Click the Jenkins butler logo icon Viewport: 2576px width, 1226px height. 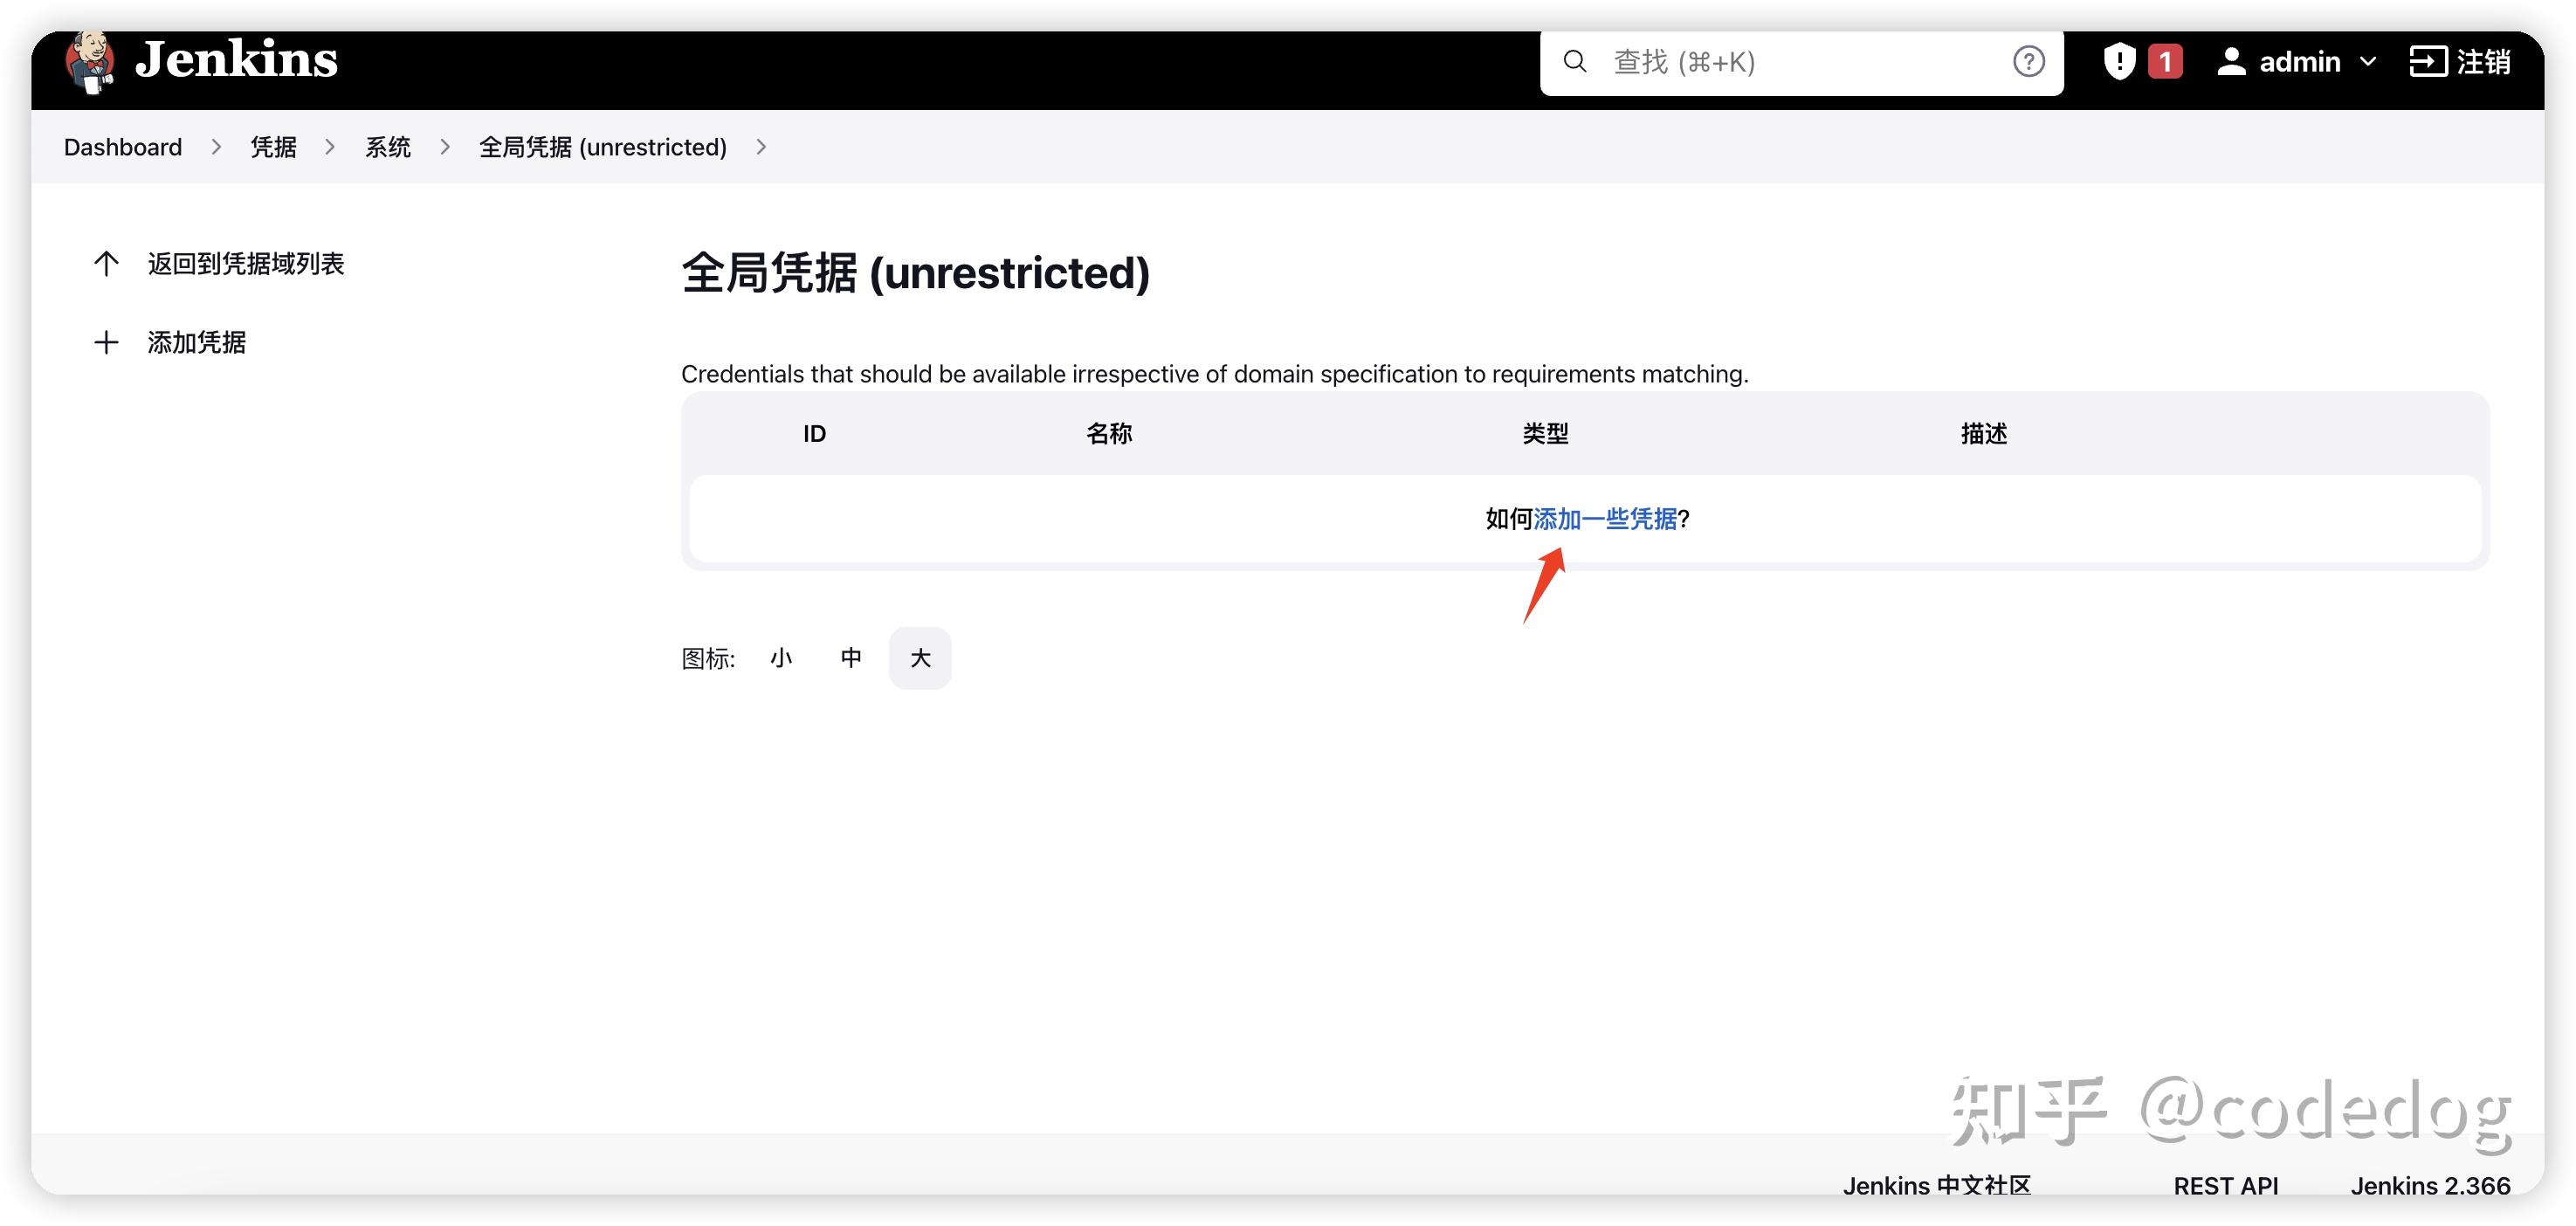(90, 61)
